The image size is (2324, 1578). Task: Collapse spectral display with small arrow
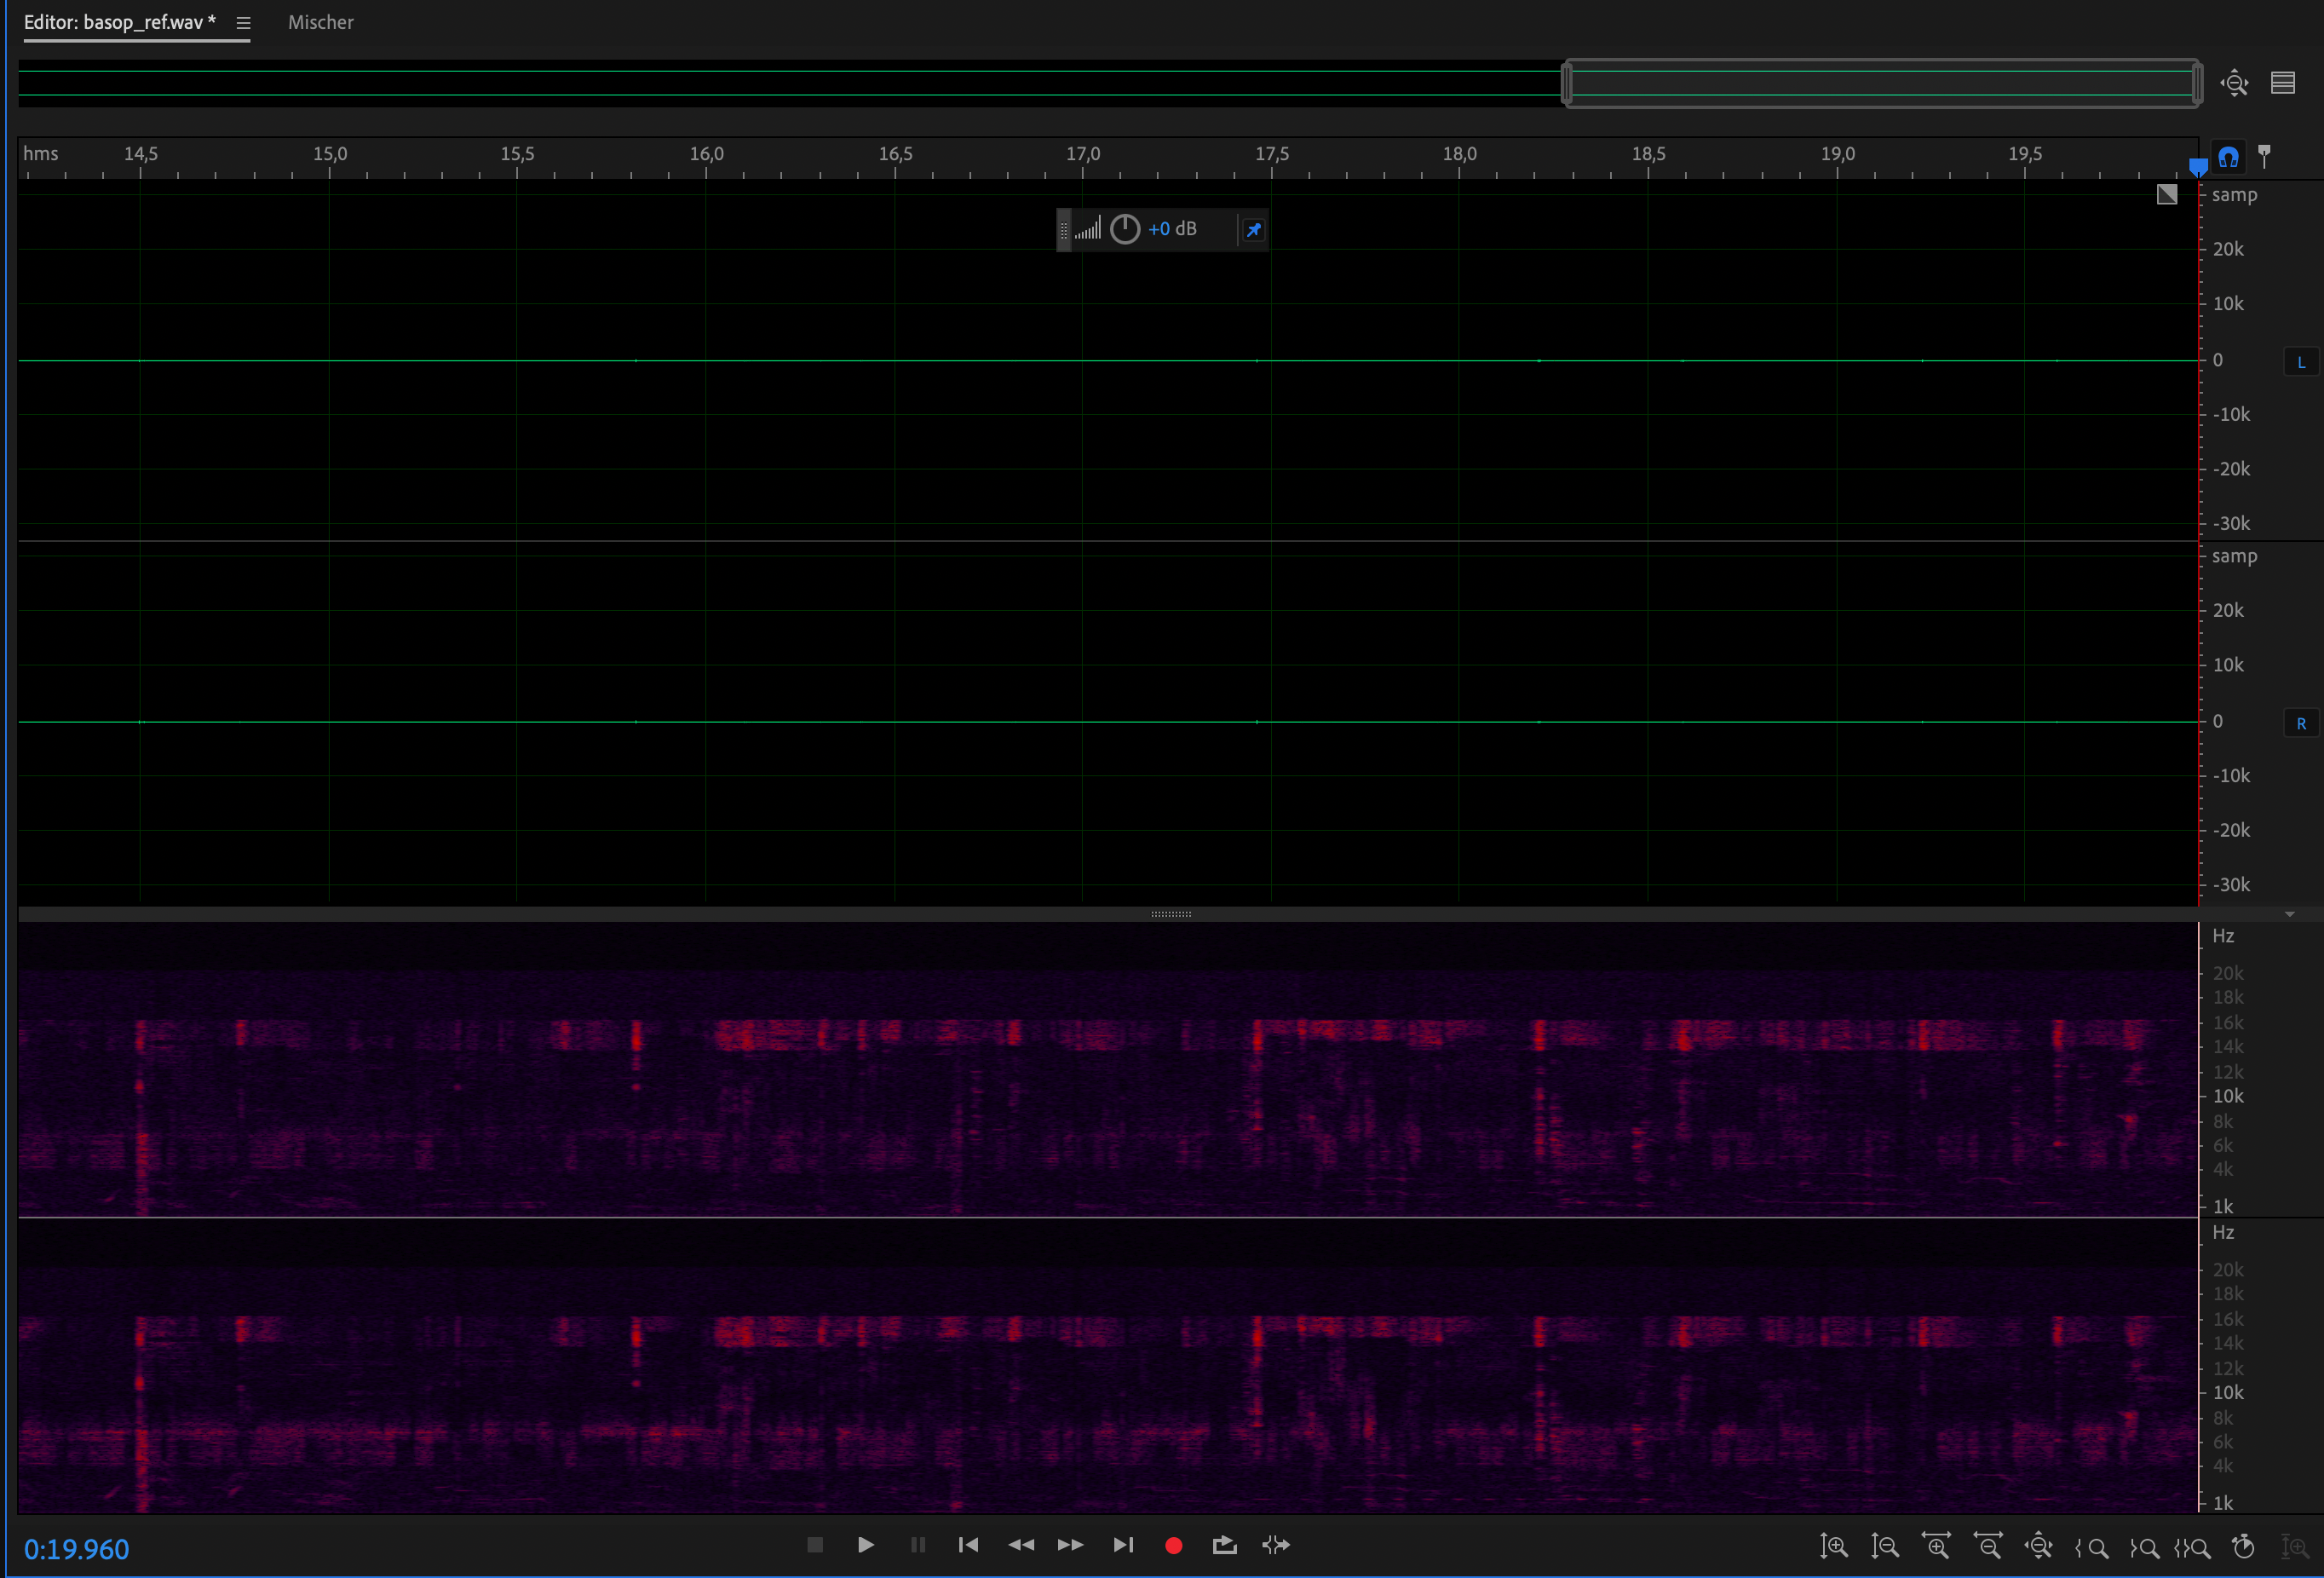point(2289,914)
